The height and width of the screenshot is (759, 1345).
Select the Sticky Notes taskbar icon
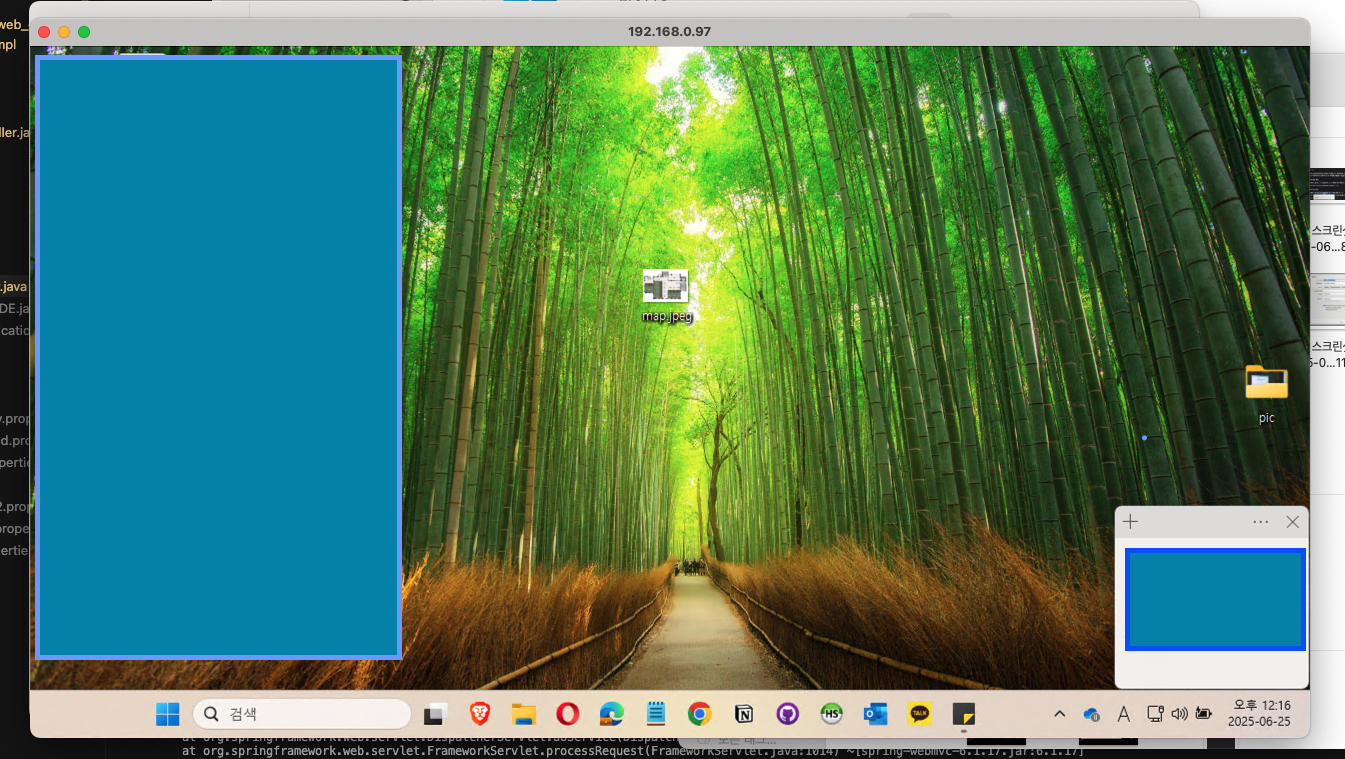click(x=963, y=714)
